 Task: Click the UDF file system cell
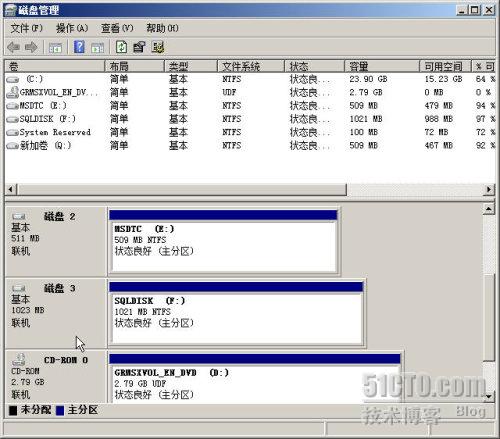click(229, 92)
